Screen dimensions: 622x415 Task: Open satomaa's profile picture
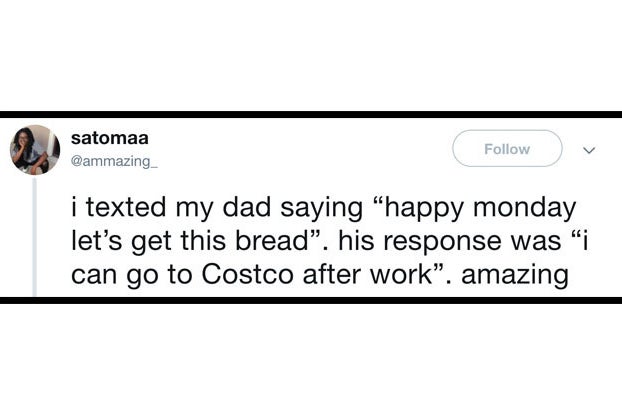pyautogui.click(x=35, y=150)
